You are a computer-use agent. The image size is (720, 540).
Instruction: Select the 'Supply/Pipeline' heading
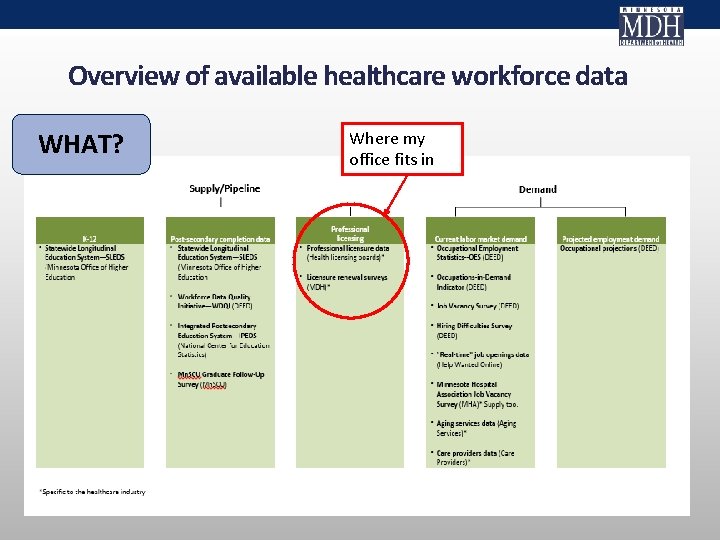click(x=225, y=188)
